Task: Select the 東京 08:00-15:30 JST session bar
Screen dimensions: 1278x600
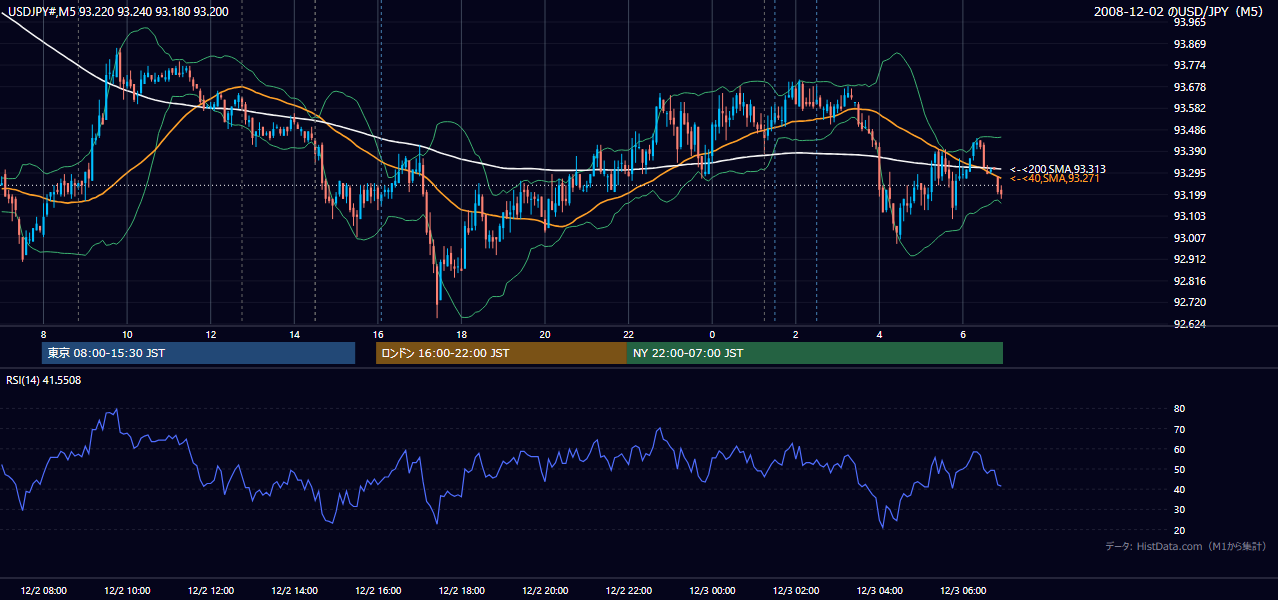Action: click(199, 353)
